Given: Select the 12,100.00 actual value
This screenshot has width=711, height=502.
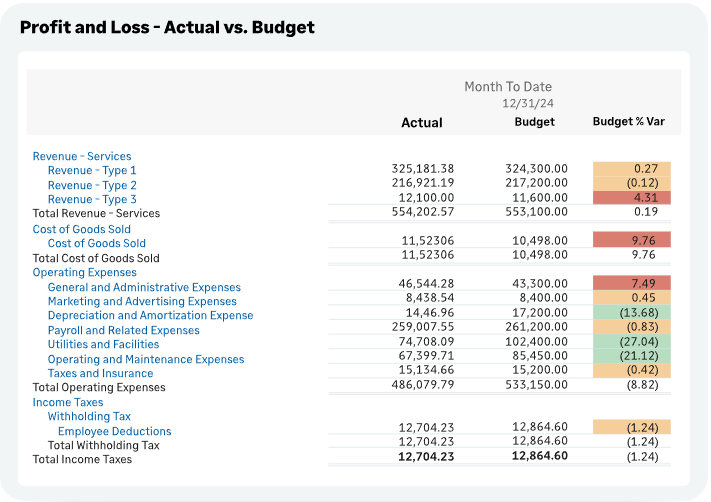Looking at the screenshot, I should click(426, 198).
